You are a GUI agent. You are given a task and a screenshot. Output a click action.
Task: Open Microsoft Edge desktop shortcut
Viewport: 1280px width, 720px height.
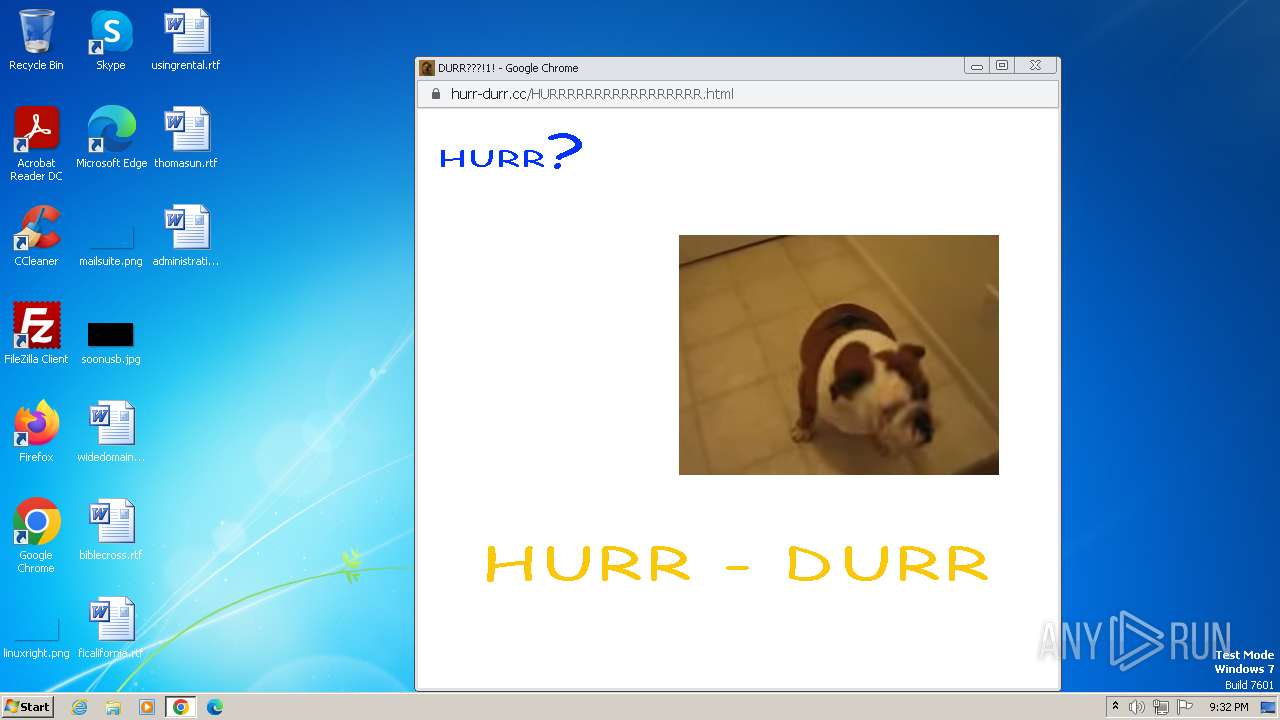tap(111, 138)
